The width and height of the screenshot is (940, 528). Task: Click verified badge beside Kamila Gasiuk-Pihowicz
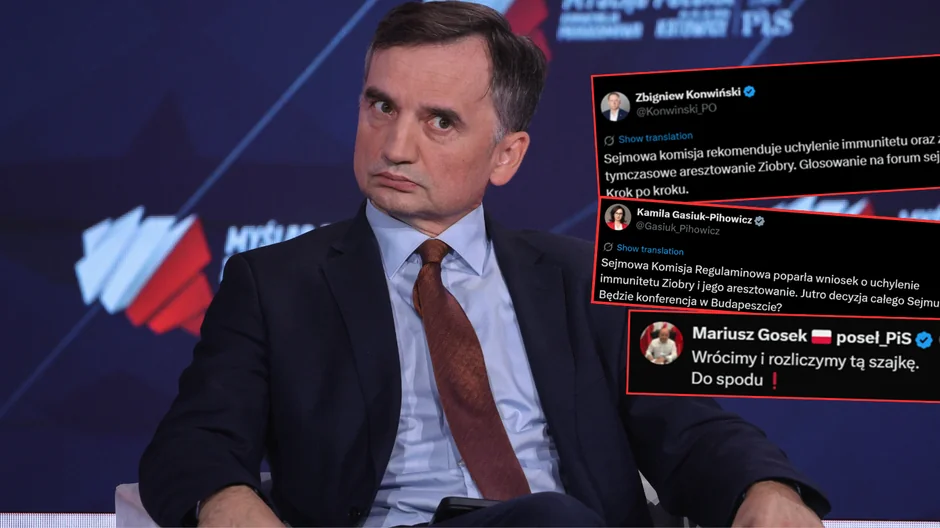coord(760,221)
